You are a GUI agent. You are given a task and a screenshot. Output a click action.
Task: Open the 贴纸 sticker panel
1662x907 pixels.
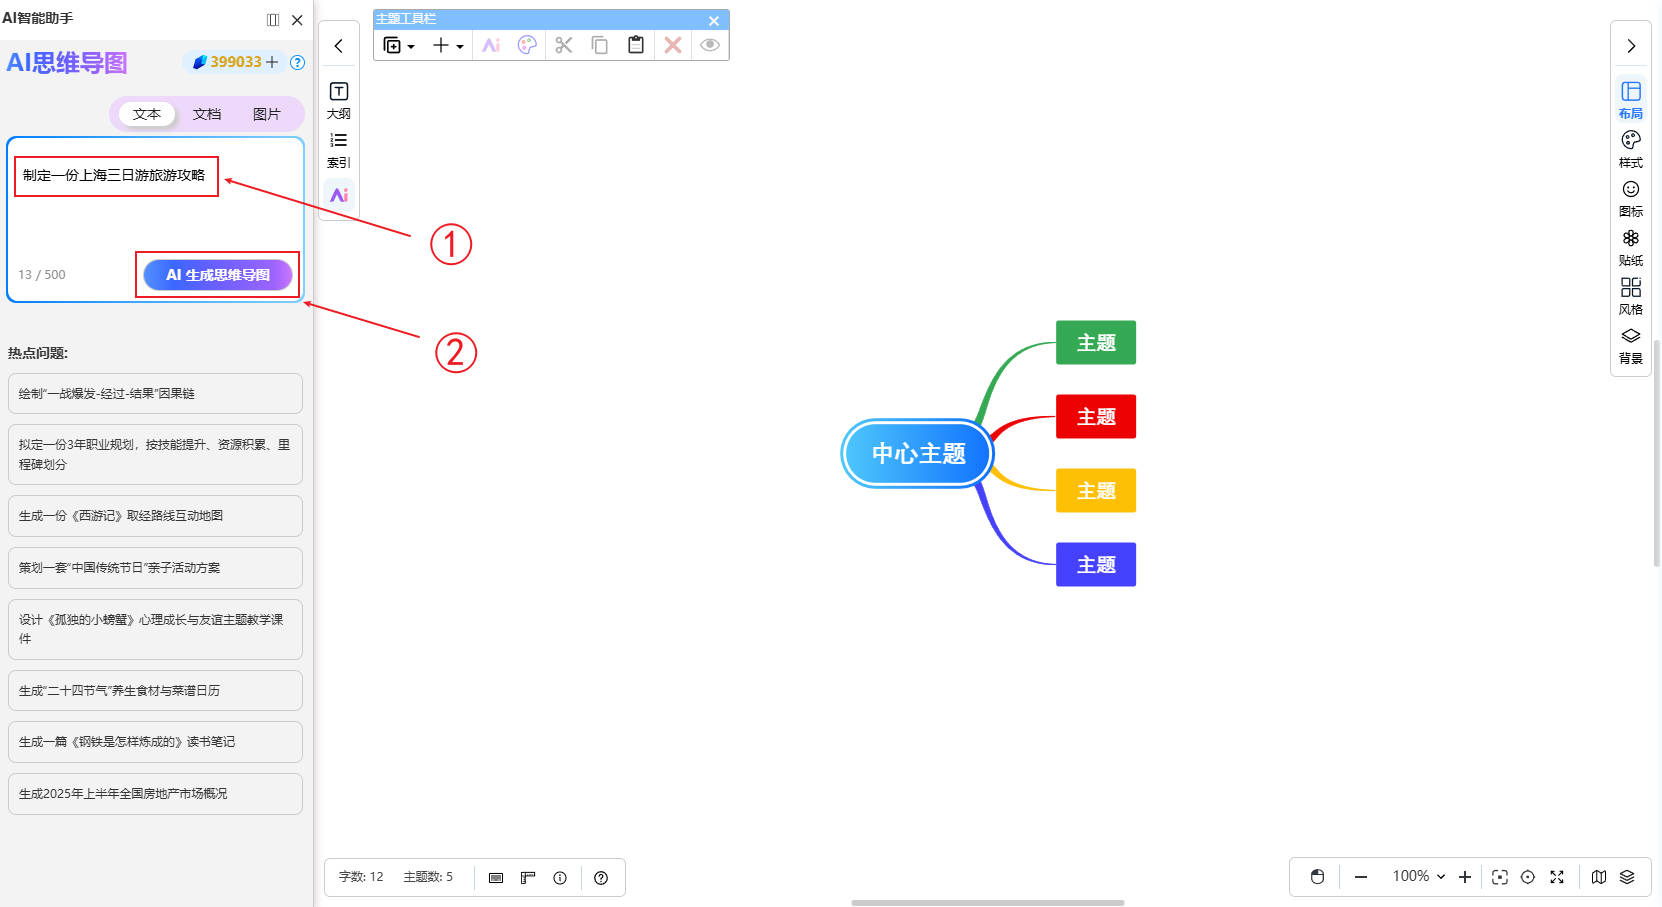(x=1630, y=246)
